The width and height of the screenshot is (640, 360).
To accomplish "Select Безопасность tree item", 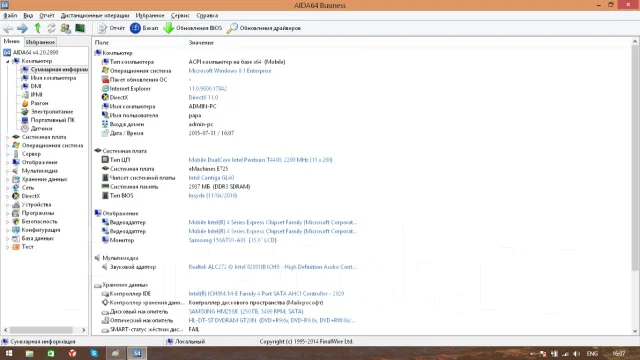I will (35, 222).
